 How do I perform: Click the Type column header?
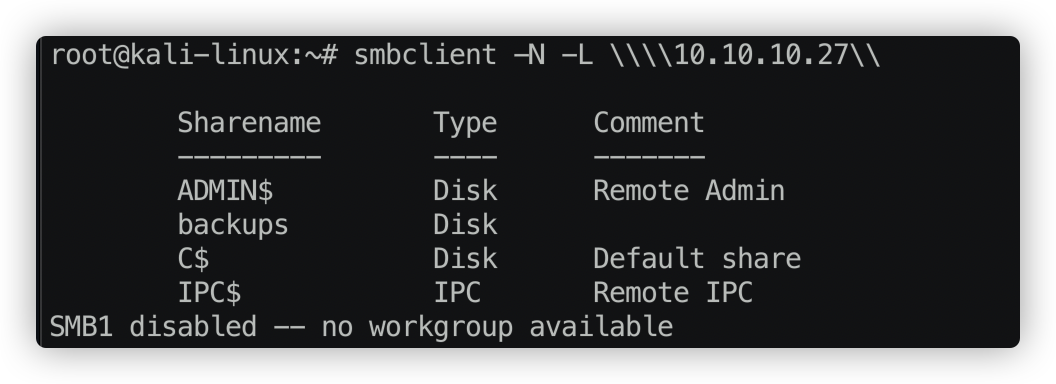click(465, 124)
